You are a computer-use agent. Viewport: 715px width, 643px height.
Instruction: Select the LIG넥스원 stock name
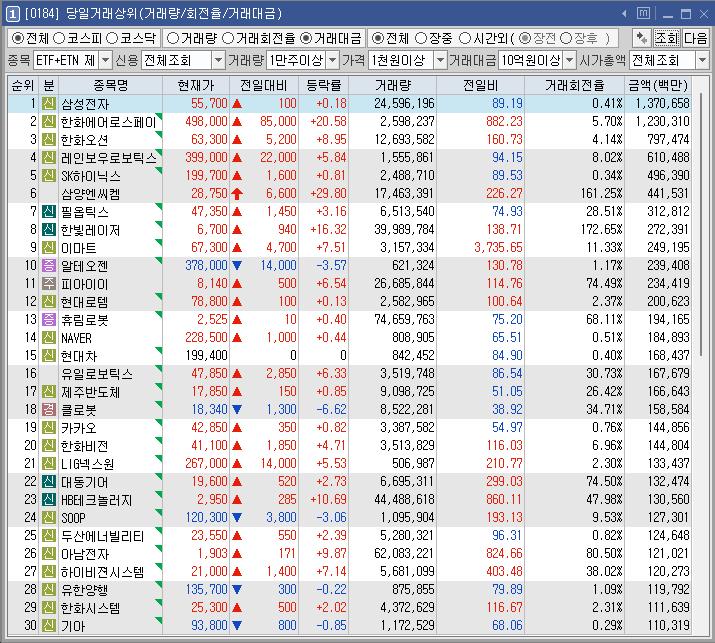point(87,464)
